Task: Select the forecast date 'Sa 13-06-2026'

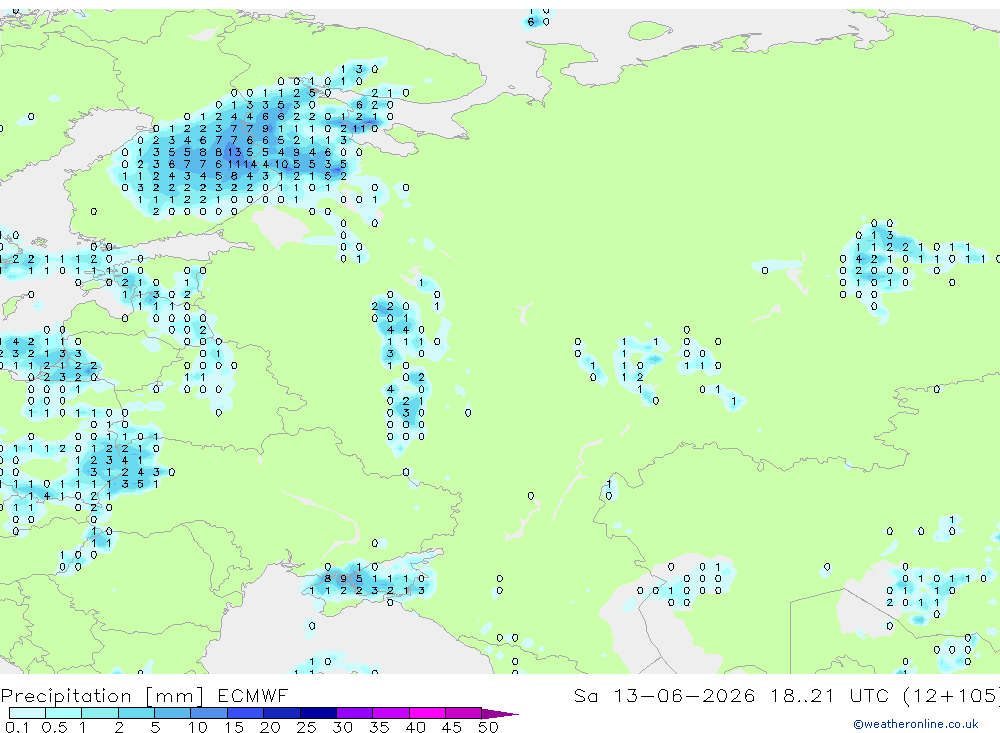Action: click(x=665, y=695)
